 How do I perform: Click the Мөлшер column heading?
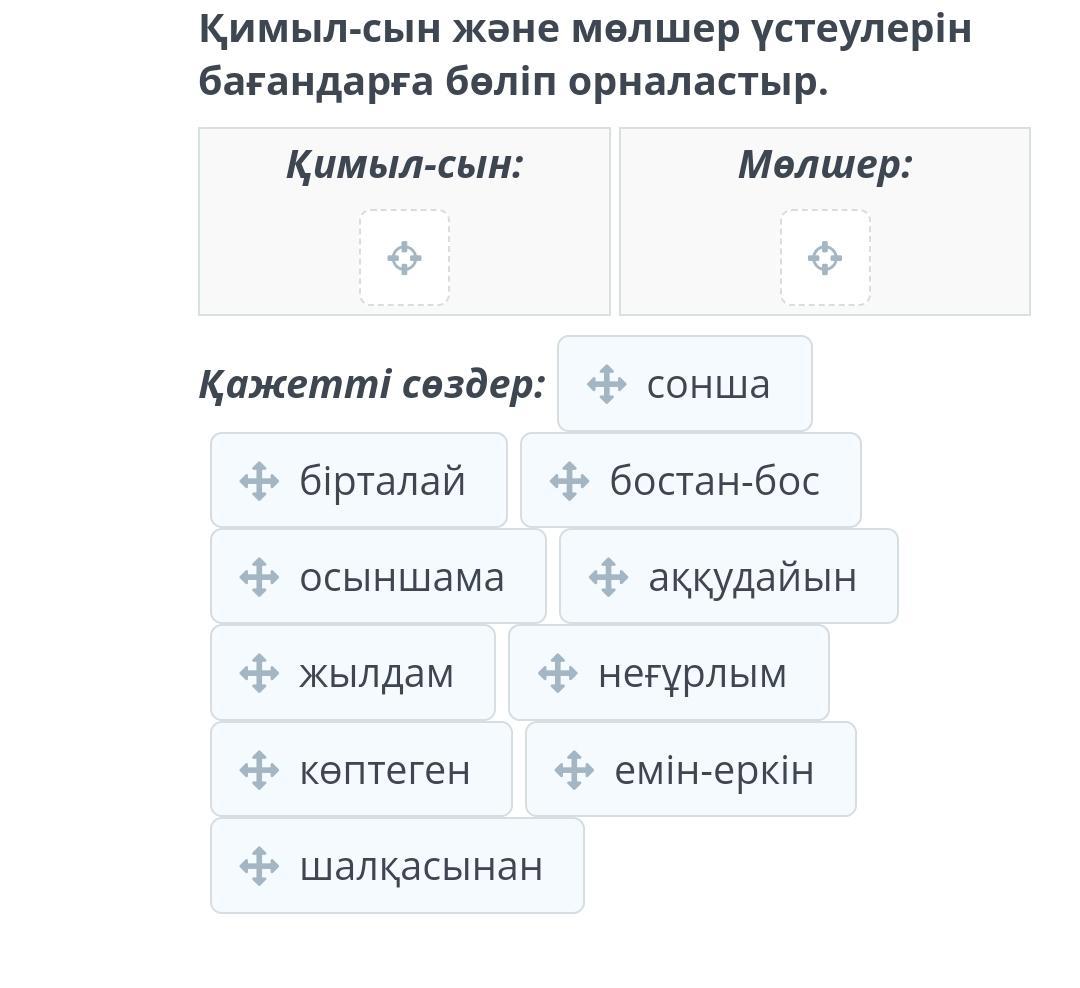(825, 165)
